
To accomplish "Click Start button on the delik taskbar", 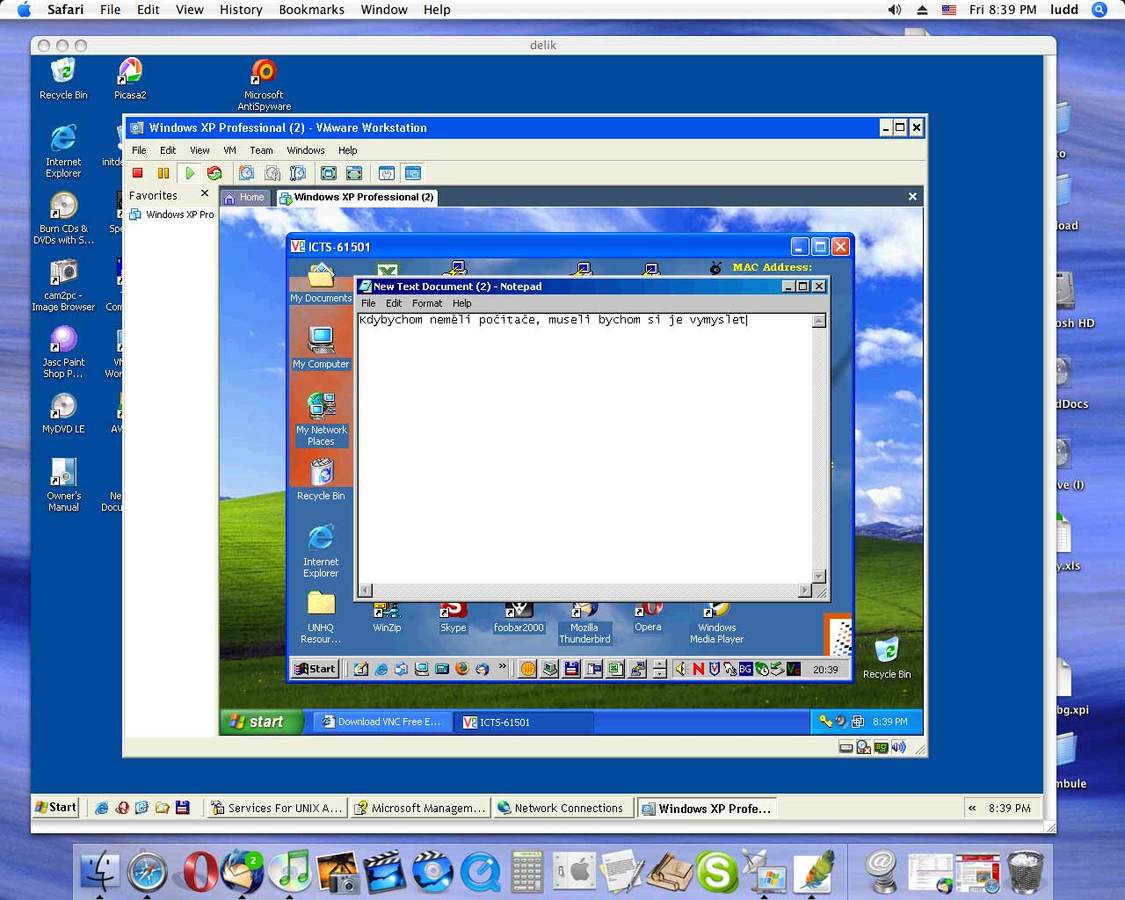I will [56, 807].
